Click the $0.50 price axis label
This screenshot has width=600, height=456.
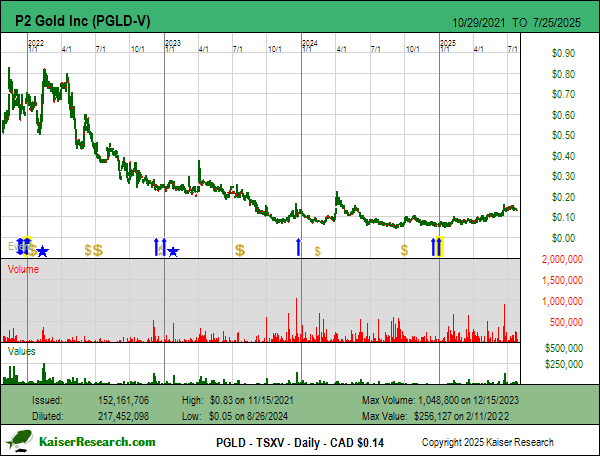coord(563,135)
